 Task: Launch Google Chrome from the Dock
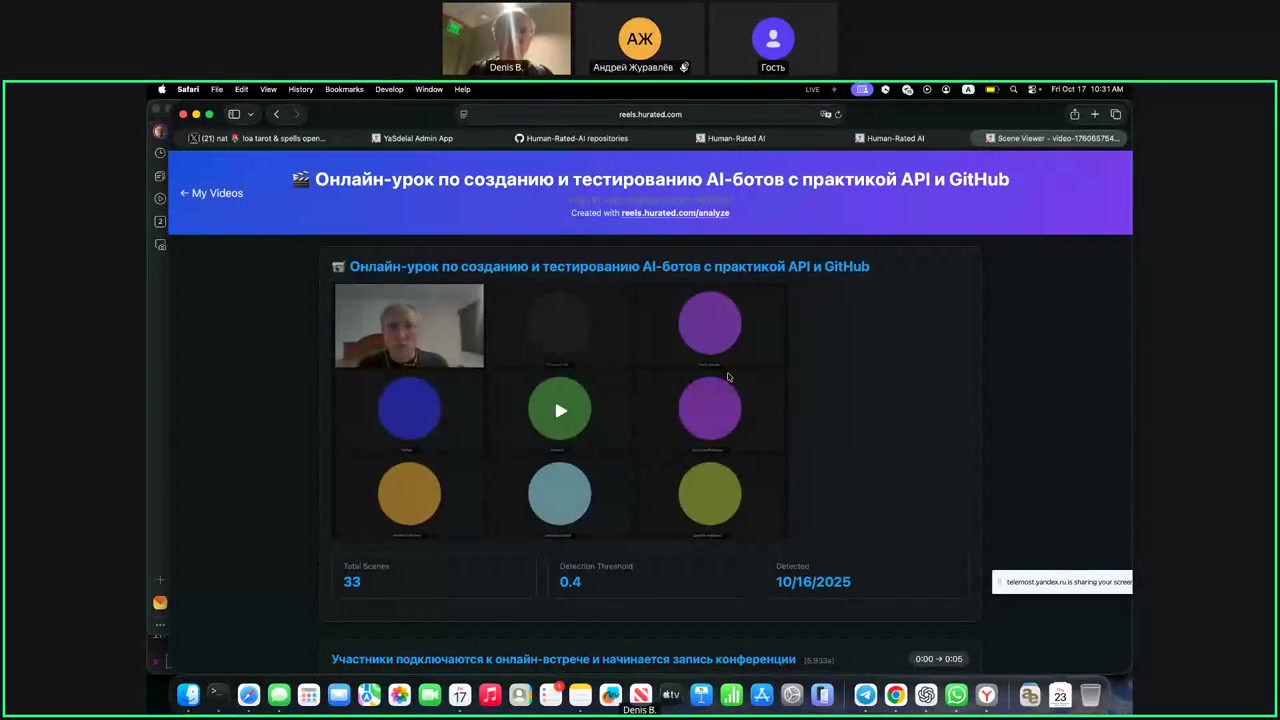[896, 695]
